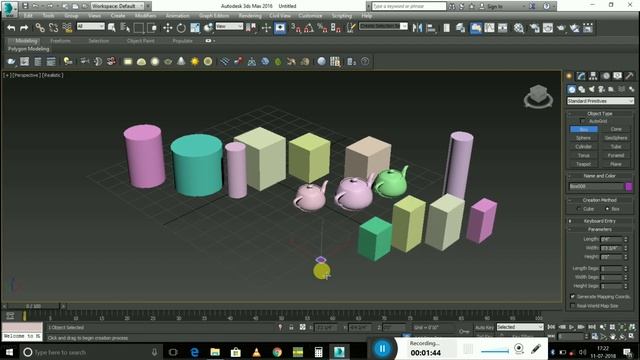This screenshot has width=640, height=360.
Task: Select the Lights category icon
Action: 591,89
